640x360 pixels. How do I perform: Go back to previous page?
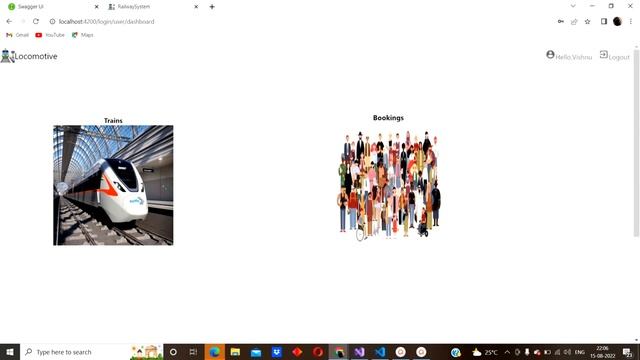click(x=9, y=21)
